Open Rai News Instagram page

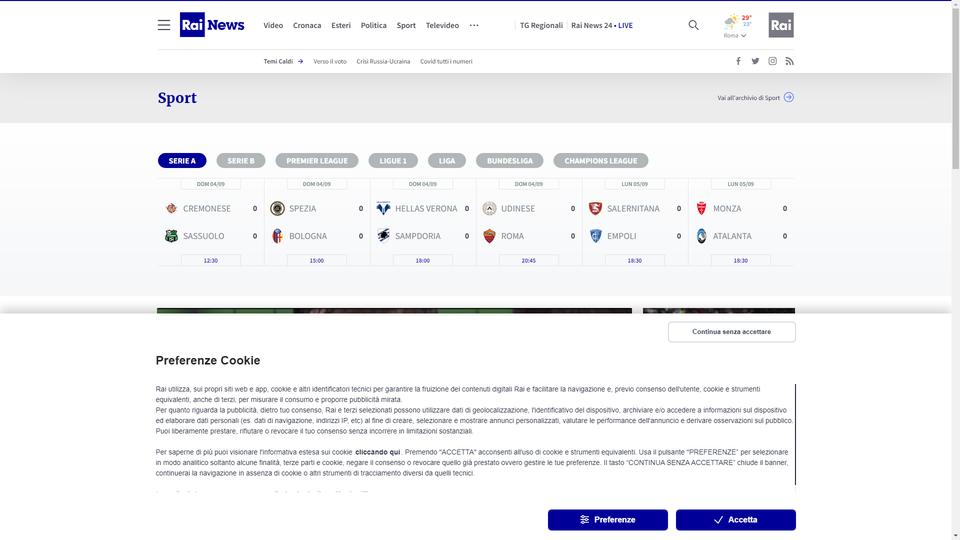(773, 61)
